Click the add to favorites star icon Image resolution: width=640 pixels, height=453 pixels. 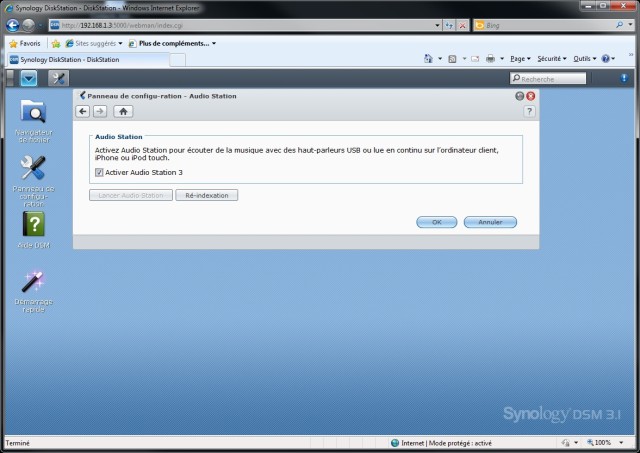[x=56, y=43]
